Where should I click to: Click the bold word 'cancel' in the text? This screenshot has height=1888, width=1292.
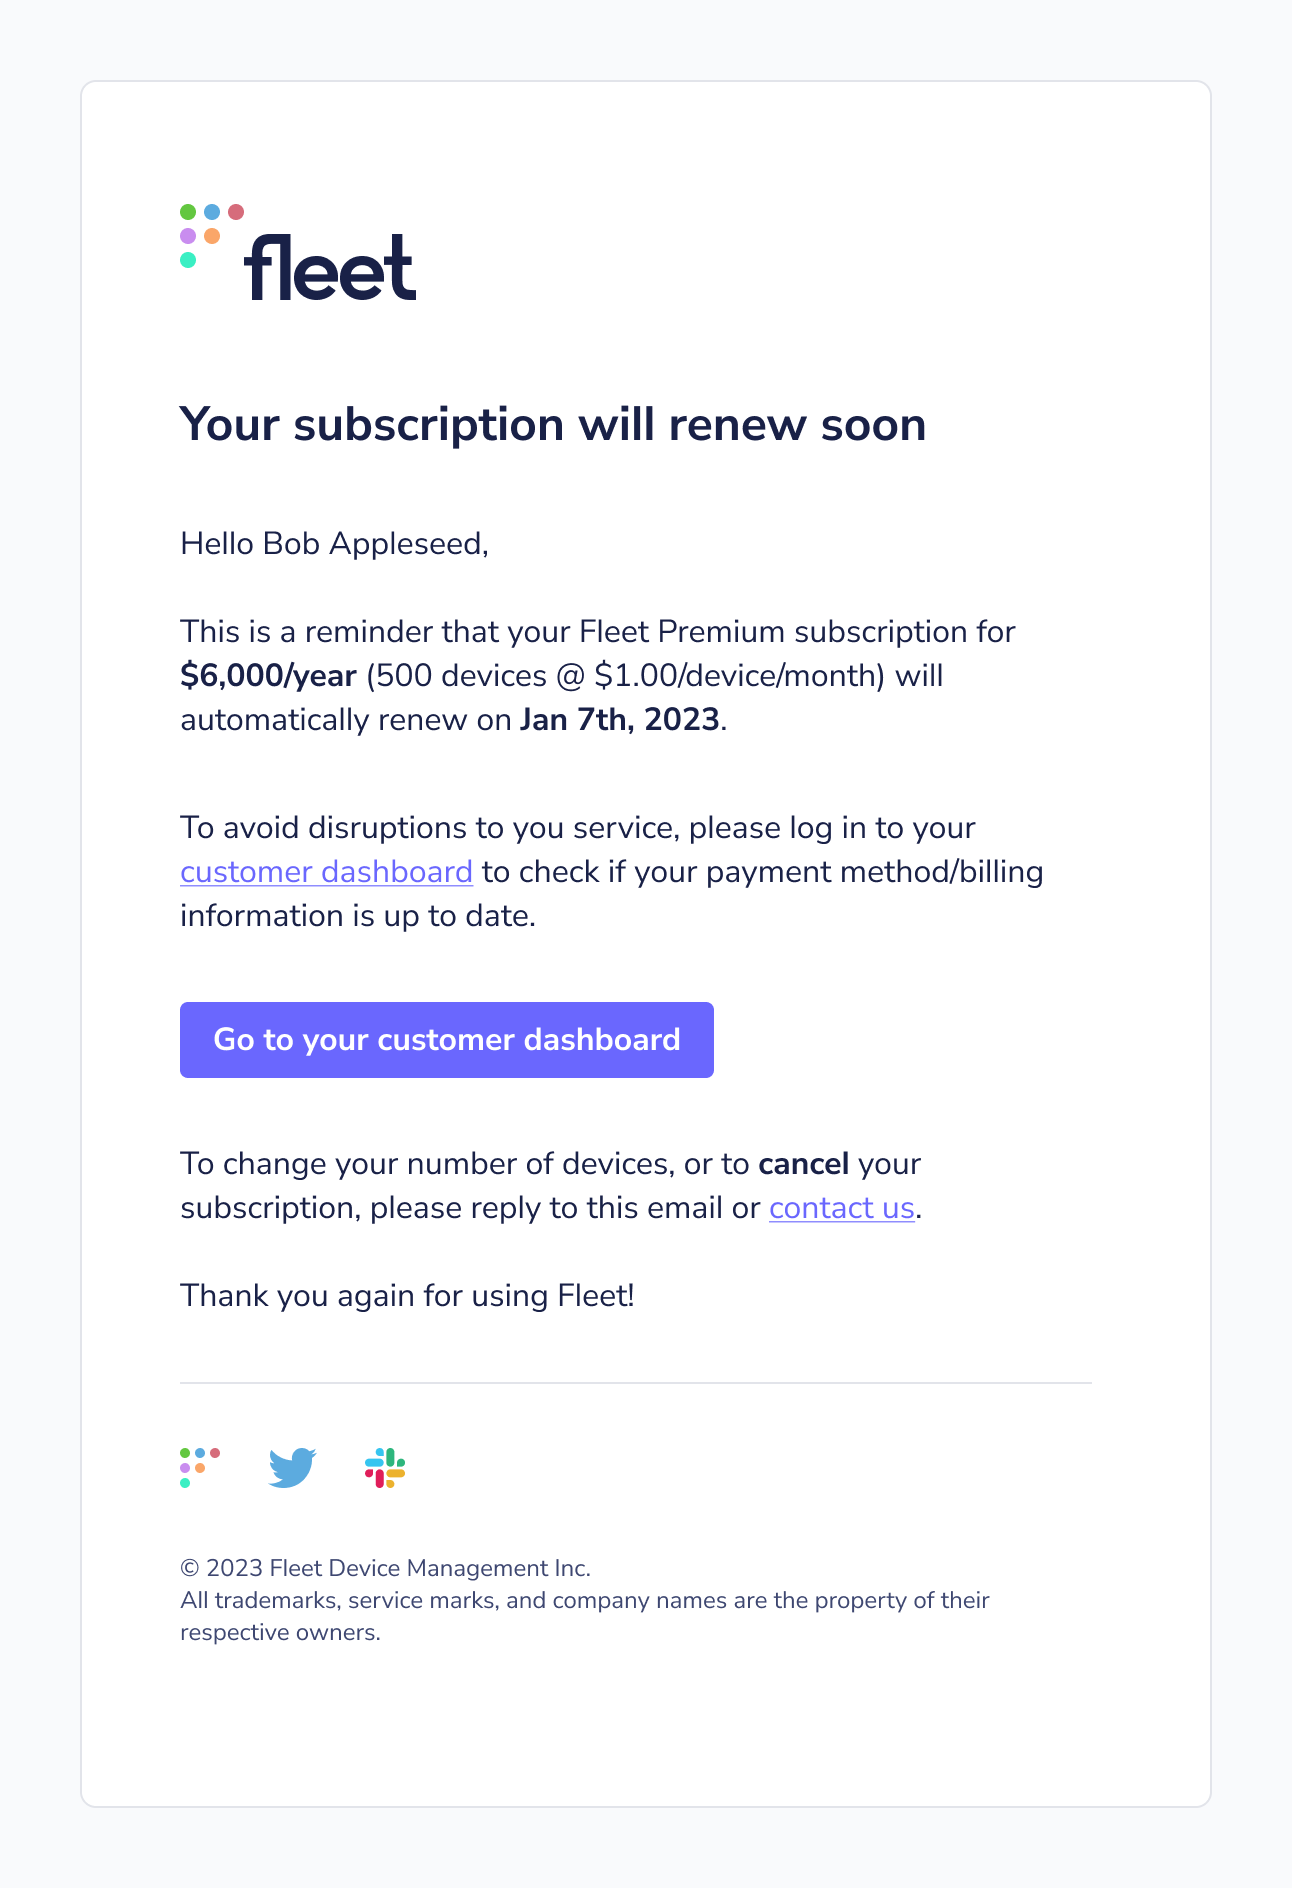[x=804, y=1163]
